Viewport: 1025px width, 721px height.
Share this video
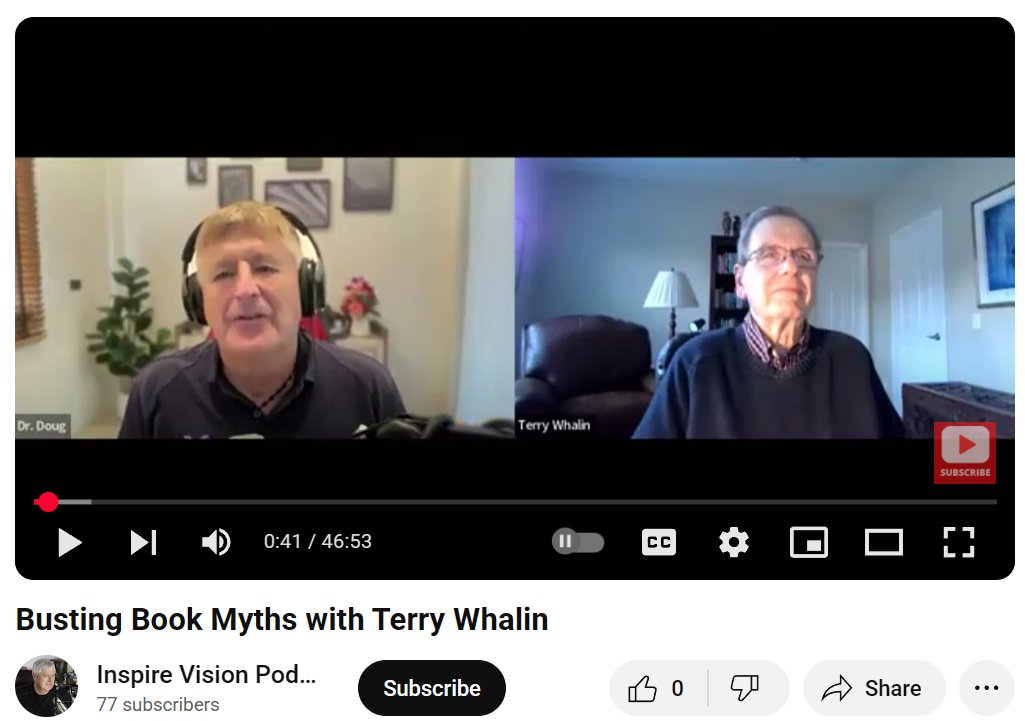pyautogui.click(x=873, y=688)
